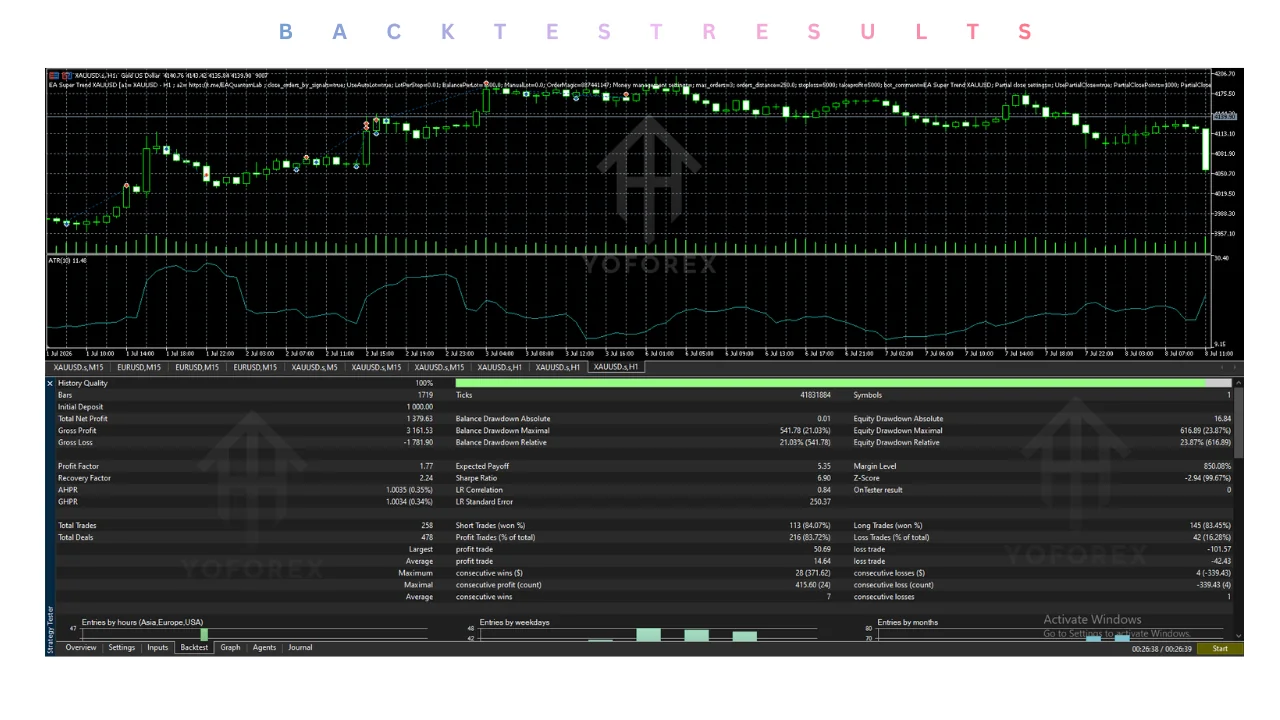Image resolution: width=1280 pixels, height=720 pixels.
Task: Click the ATR(30) indicator label
Action: click(67, 261)
